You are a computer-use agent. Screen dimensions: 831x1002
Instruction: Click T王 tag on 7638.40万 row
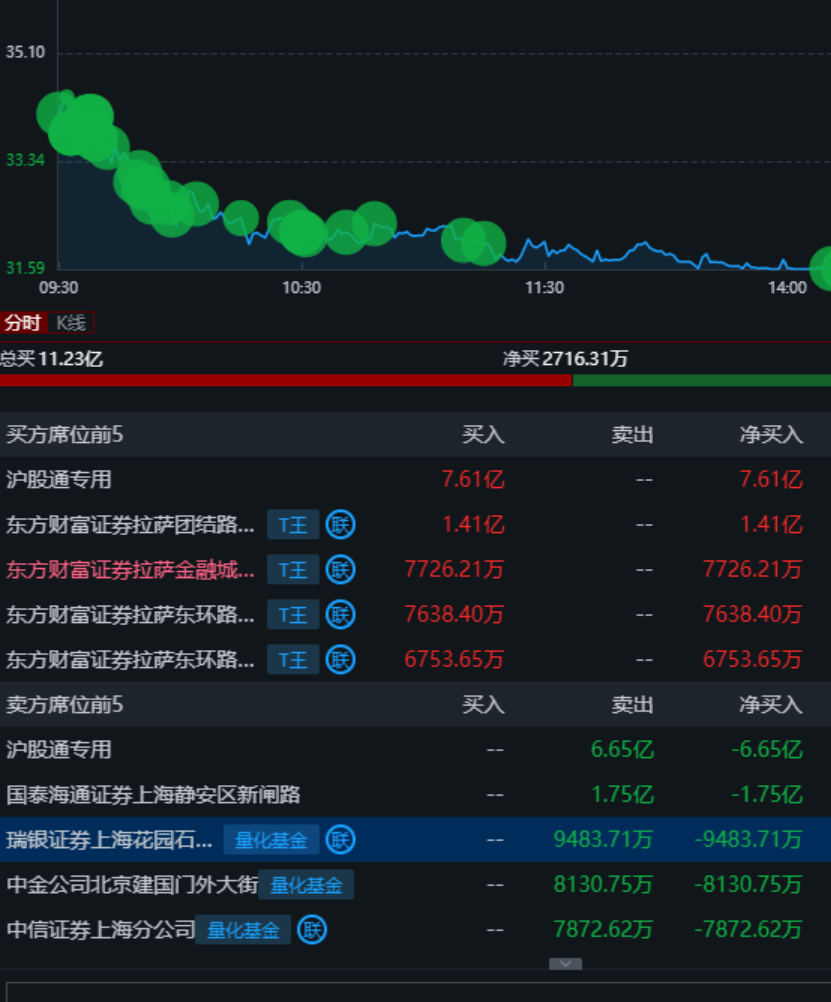coord(293,615)
